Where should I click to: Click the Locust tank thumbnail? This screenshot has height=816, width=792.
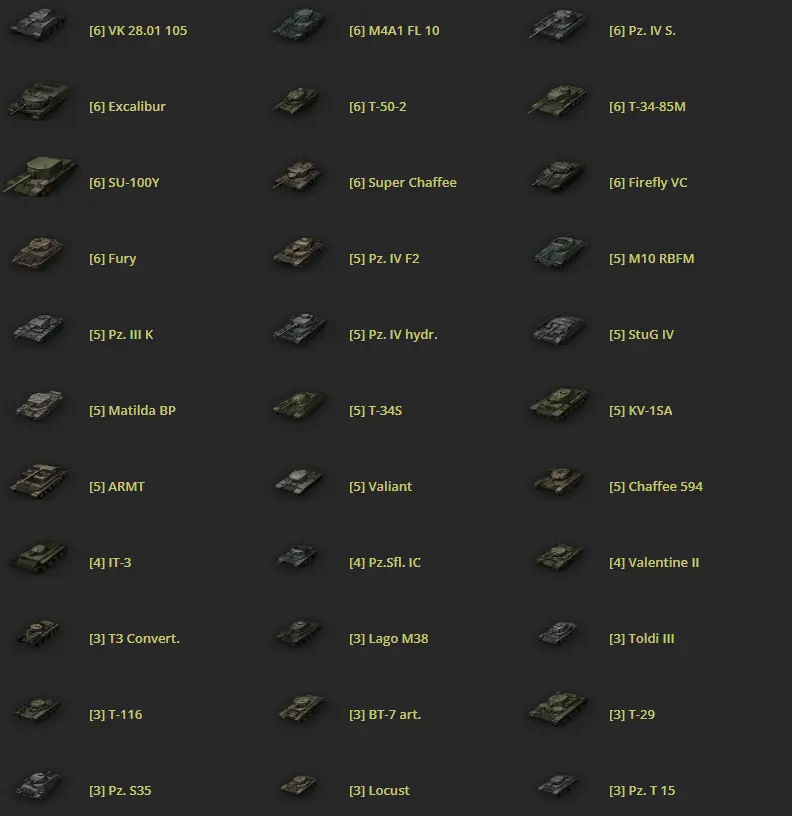299,785
